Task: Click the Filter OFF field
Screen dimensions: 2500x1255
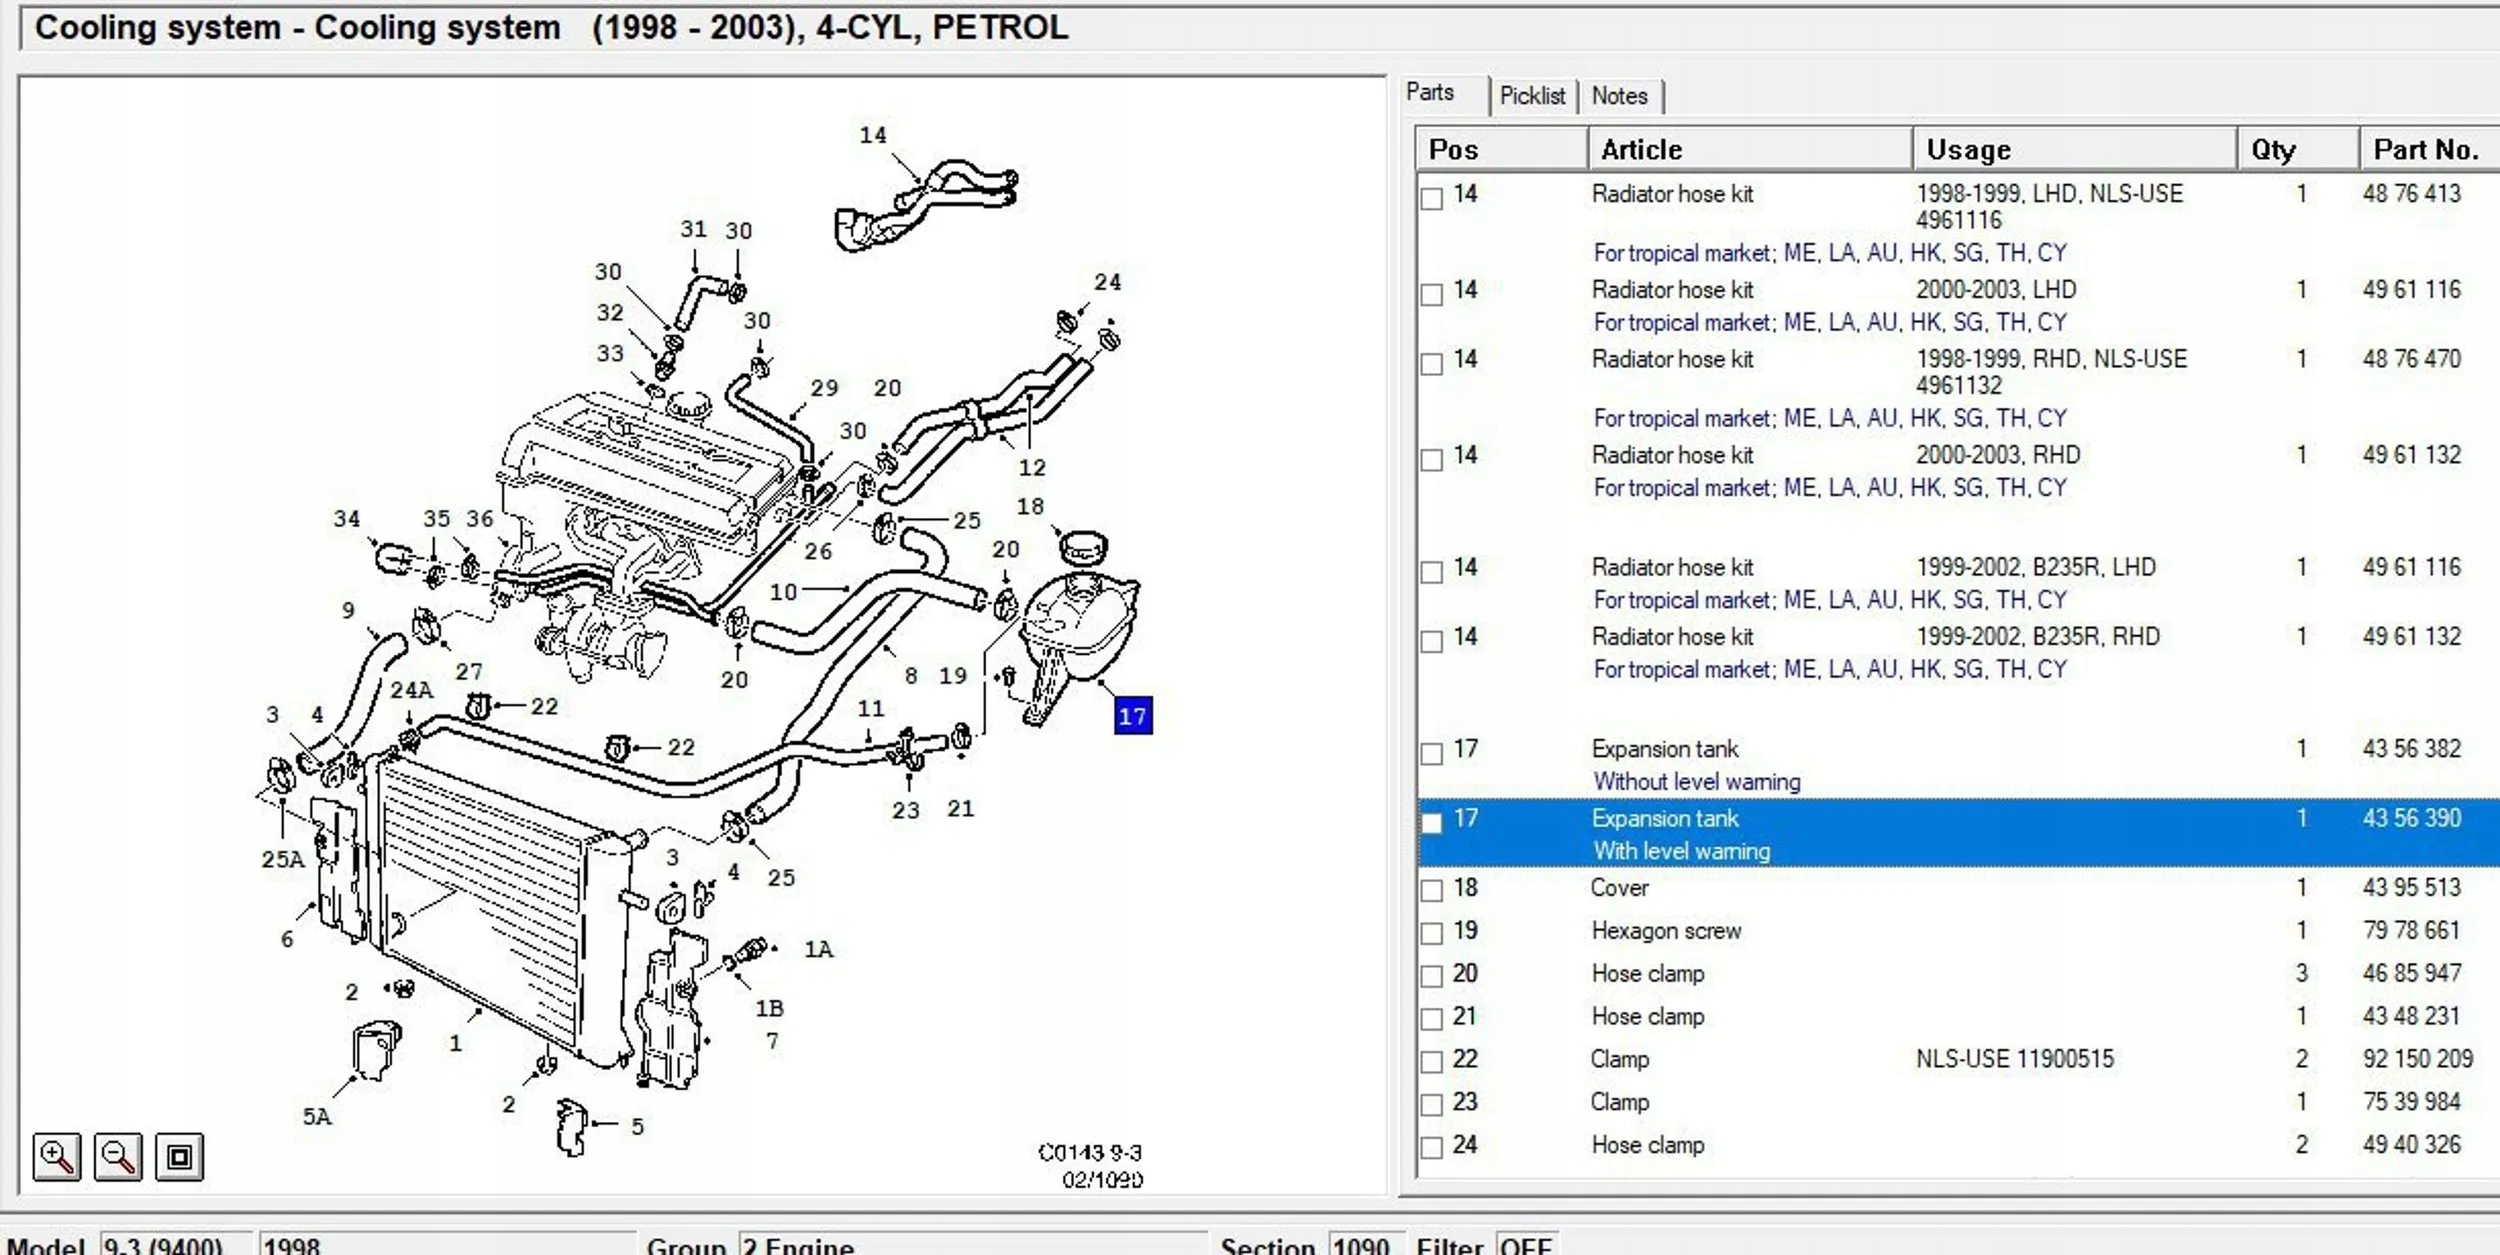Action: click(1525, 1245)
